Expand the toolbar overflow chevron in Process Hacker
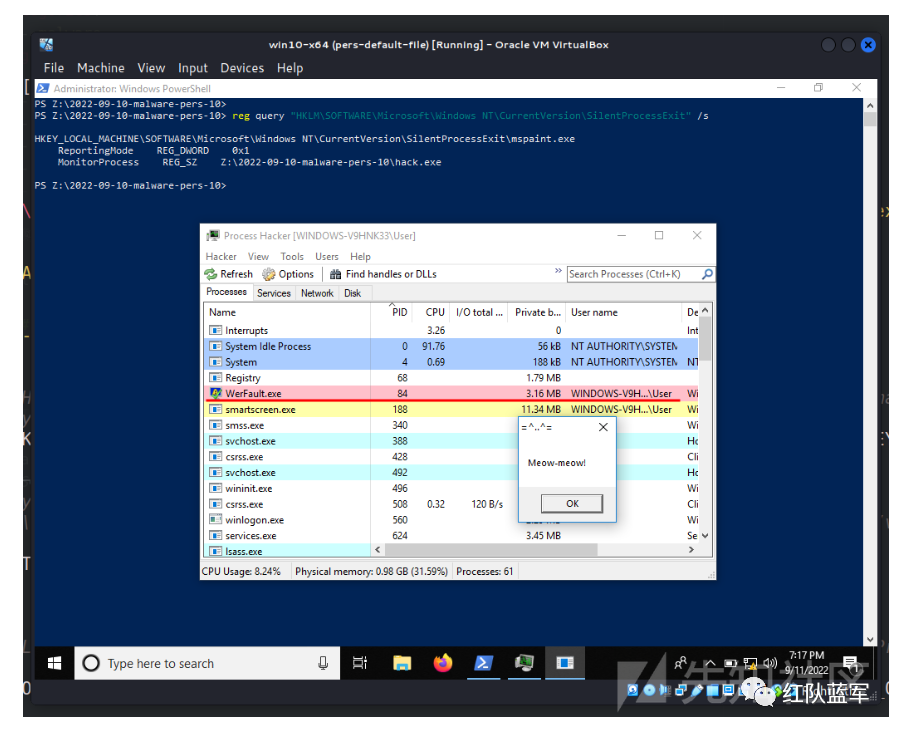 click(558, 270)
